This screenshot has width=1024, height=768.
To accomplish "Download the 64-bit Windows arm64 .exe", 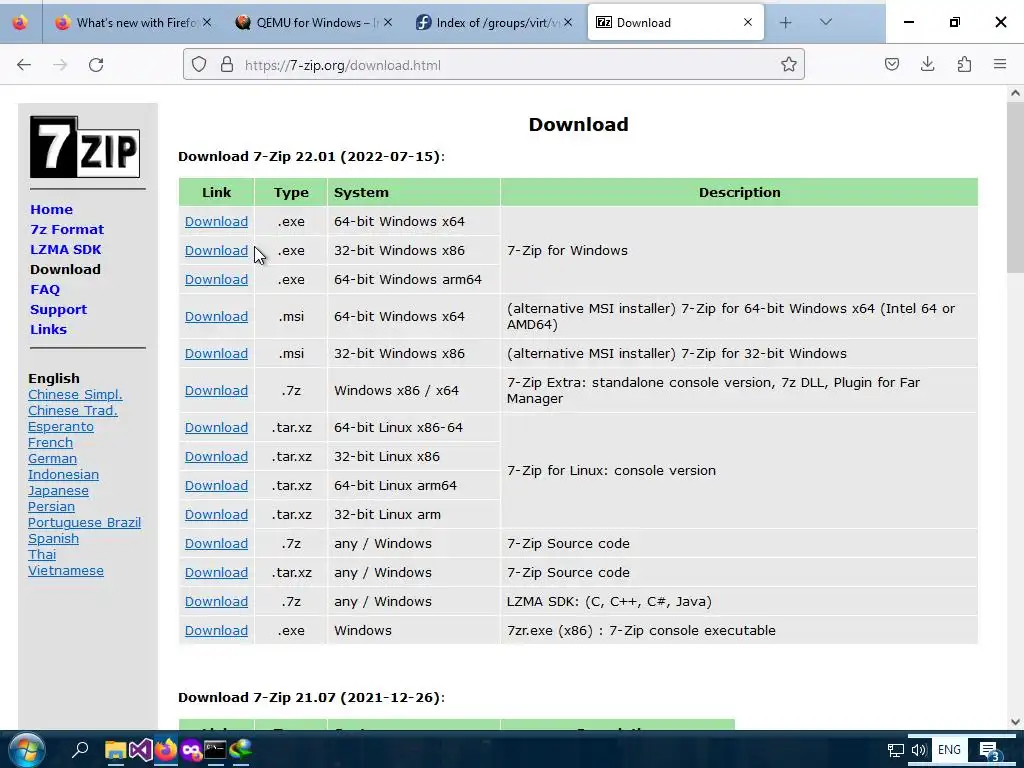I will [216, 280].
